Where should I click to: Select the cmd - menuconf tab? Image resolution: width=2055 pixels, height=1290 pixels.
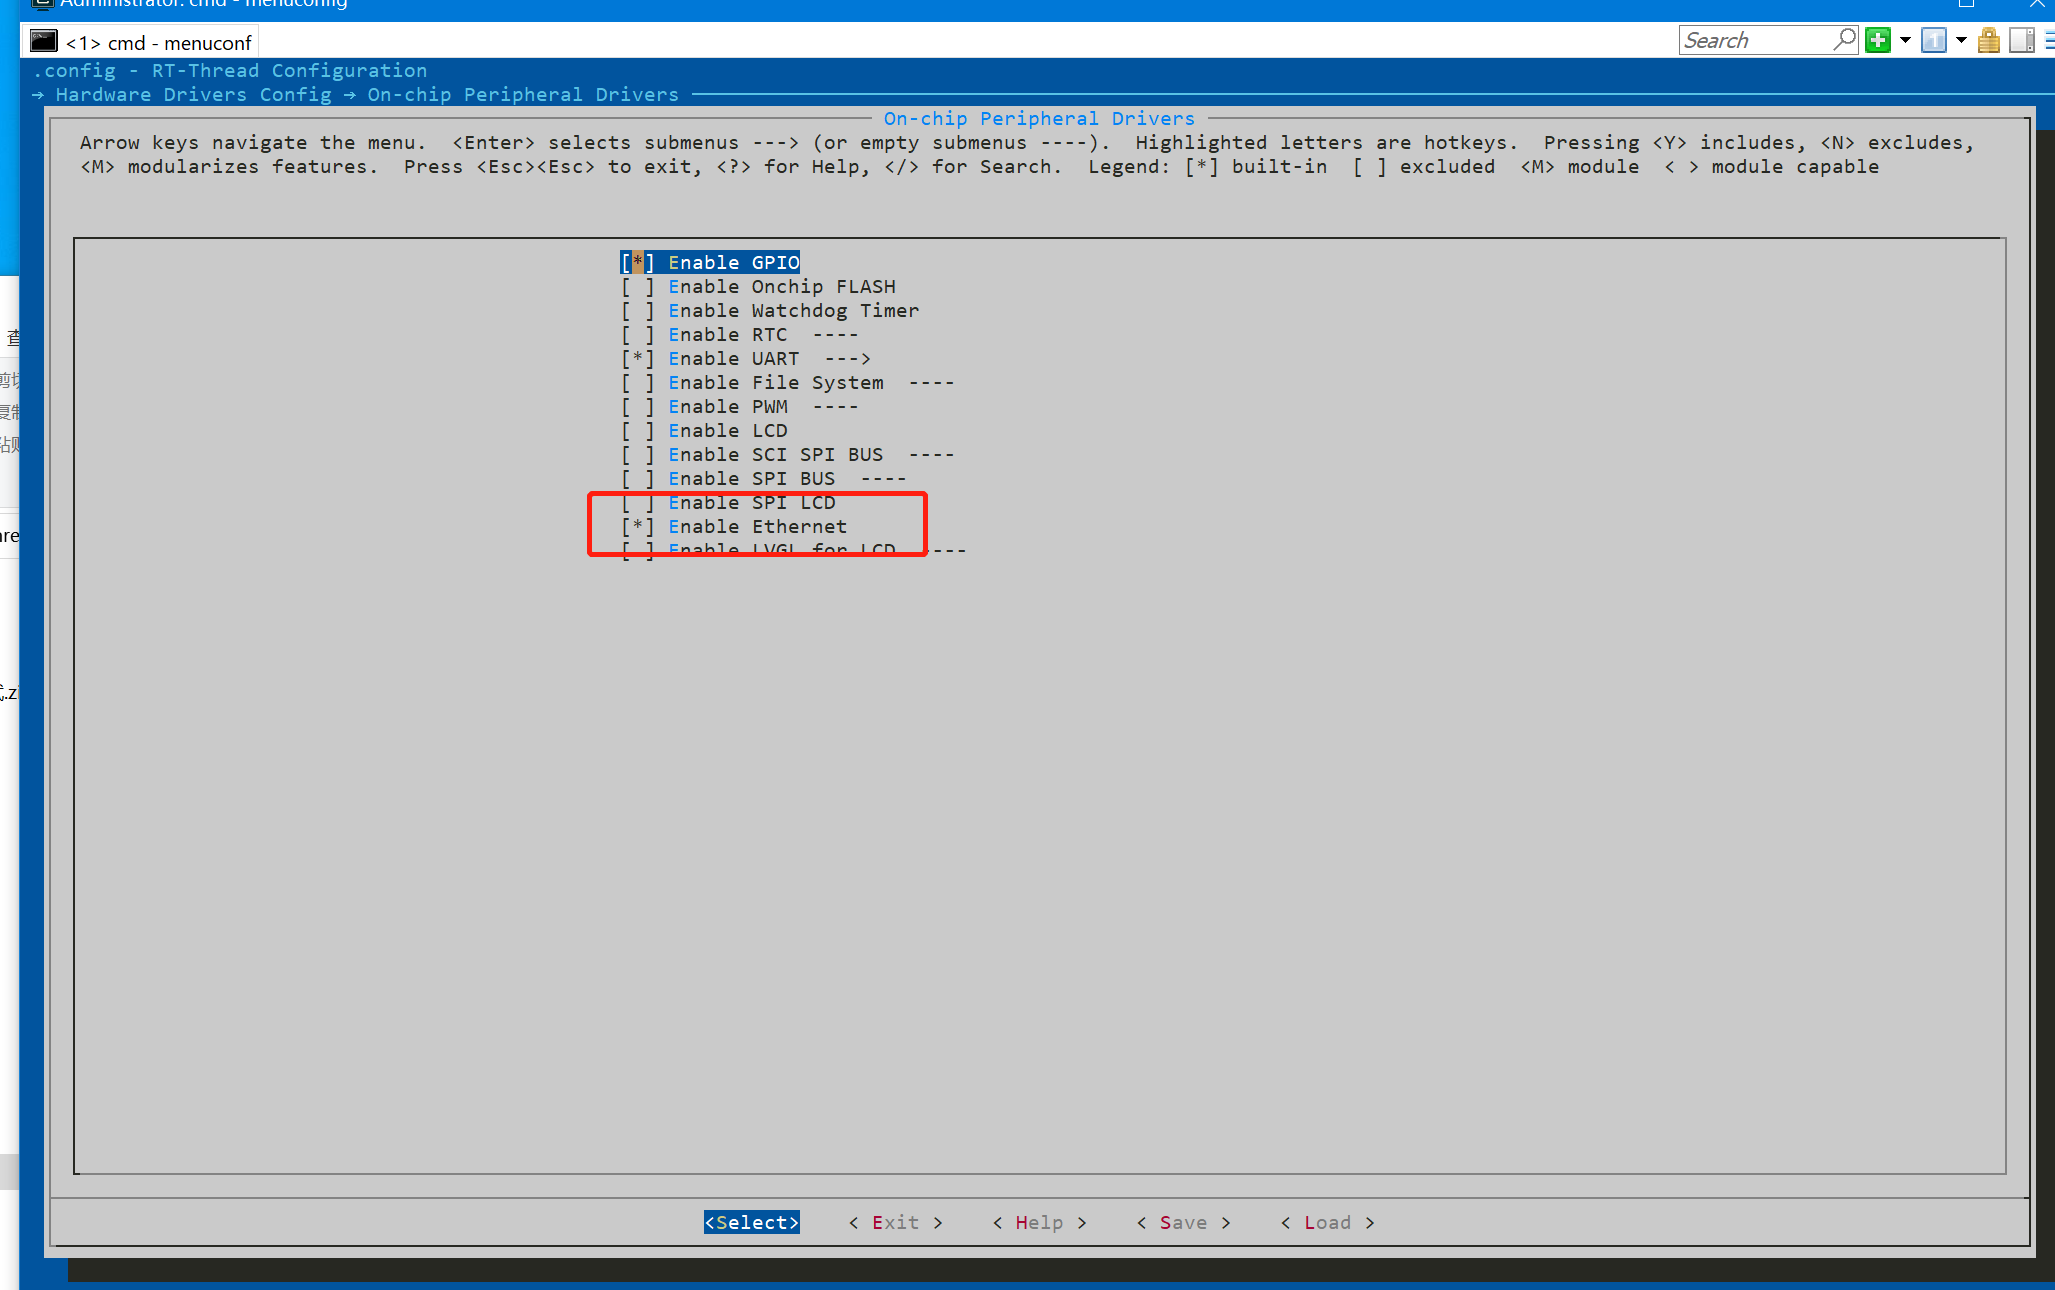click(x=158, y=43)
